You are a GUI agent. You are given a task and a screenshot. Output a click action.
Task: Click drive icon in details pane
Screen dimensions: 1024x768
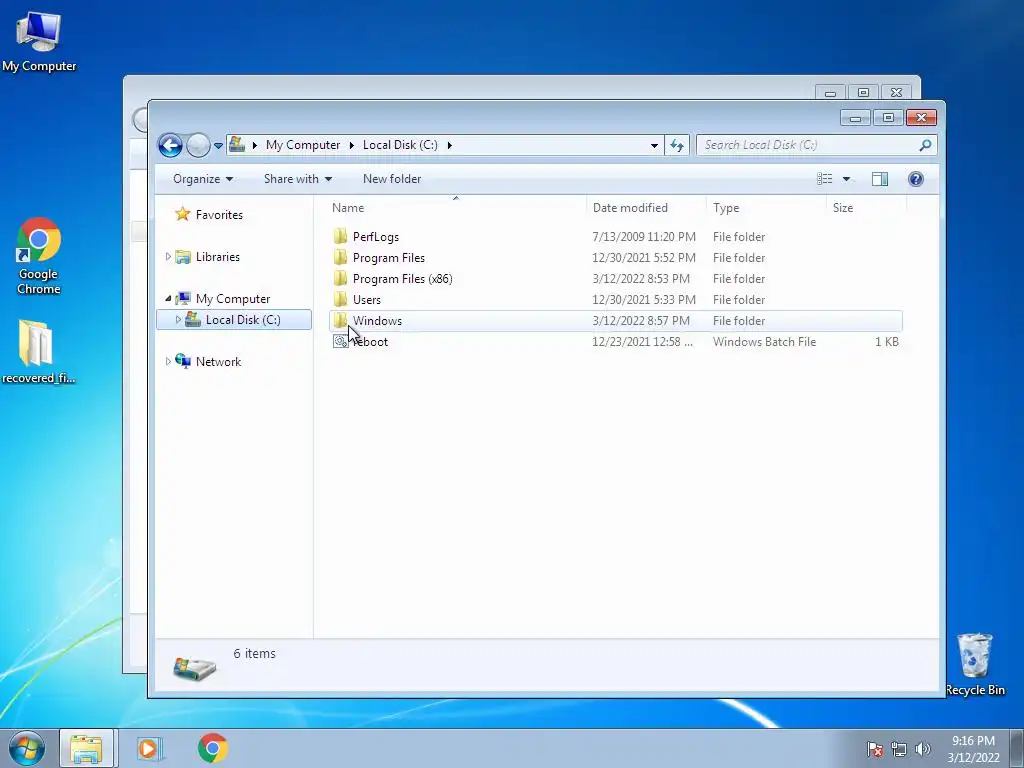(x=195, y=668)
